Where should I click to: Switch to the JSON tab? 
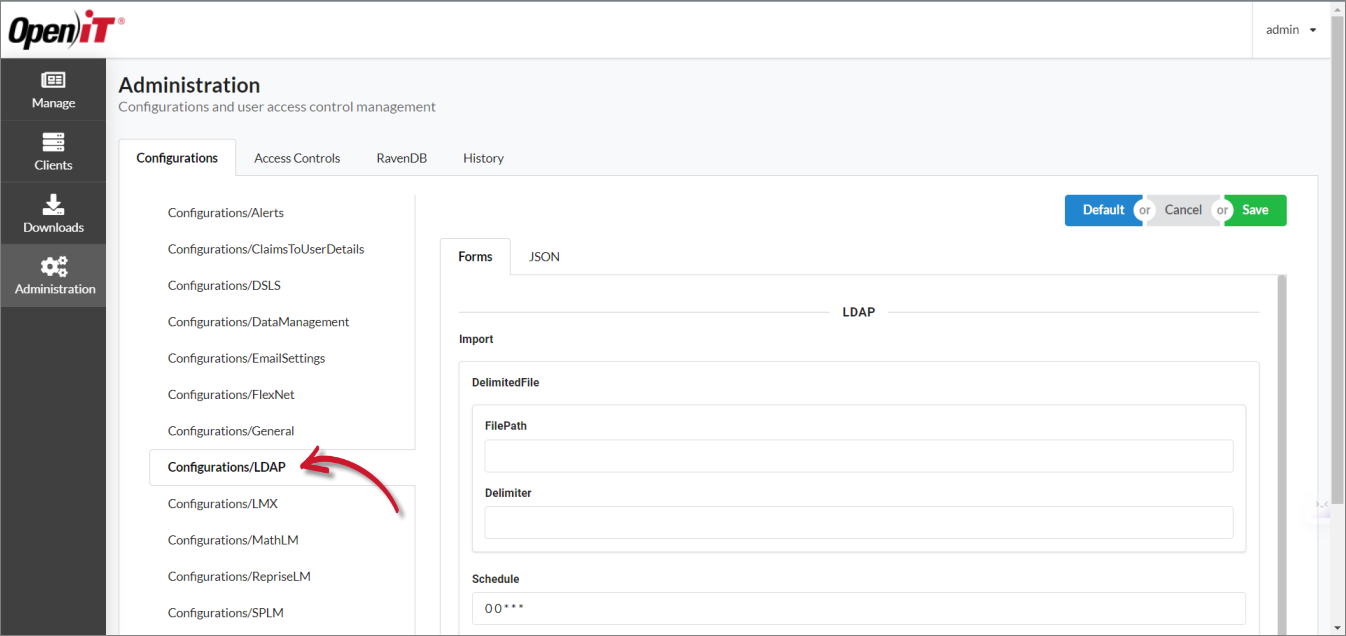tap(544, 257)
